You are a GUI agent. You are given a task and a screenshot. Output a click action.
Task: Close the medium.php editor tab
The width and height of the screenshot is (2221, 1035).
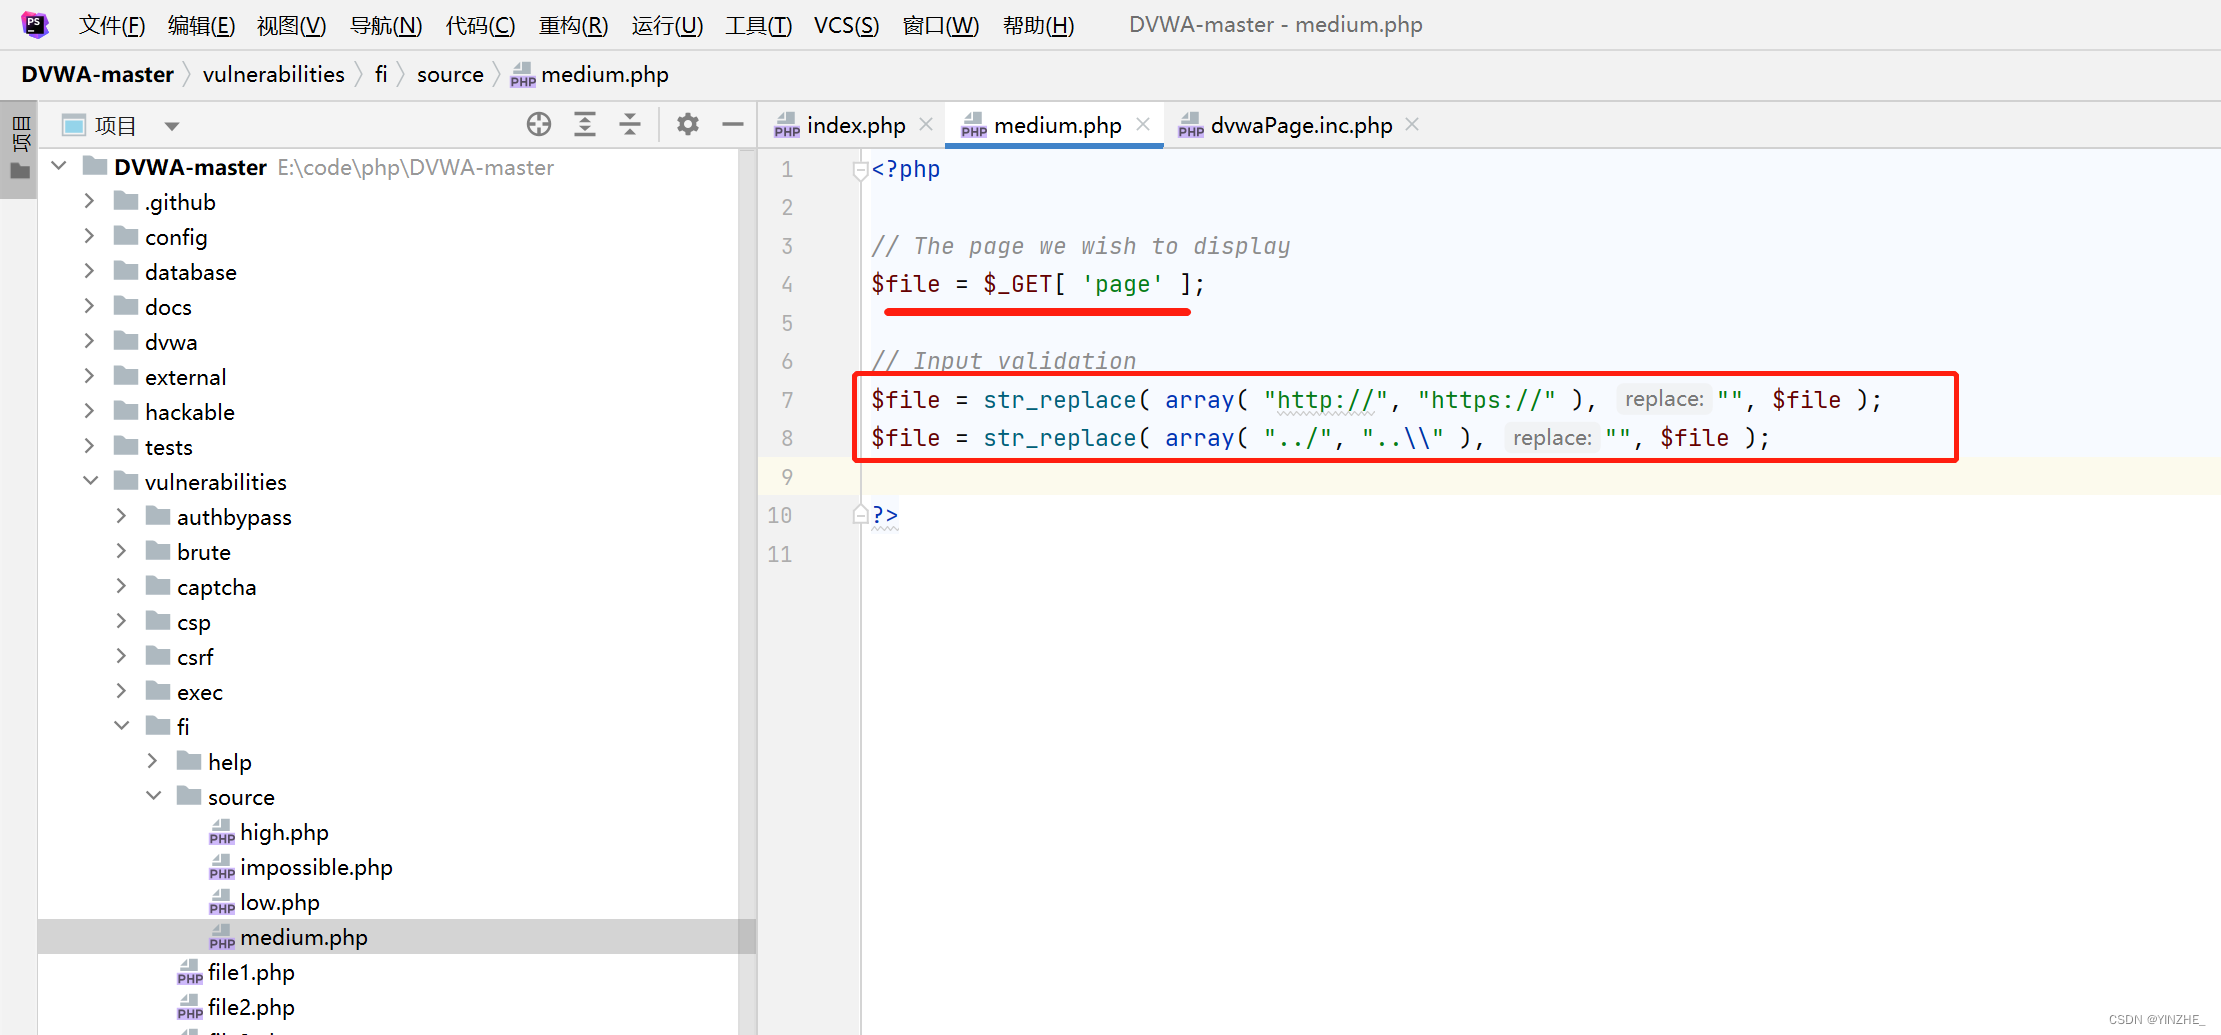coord(1143,125)
